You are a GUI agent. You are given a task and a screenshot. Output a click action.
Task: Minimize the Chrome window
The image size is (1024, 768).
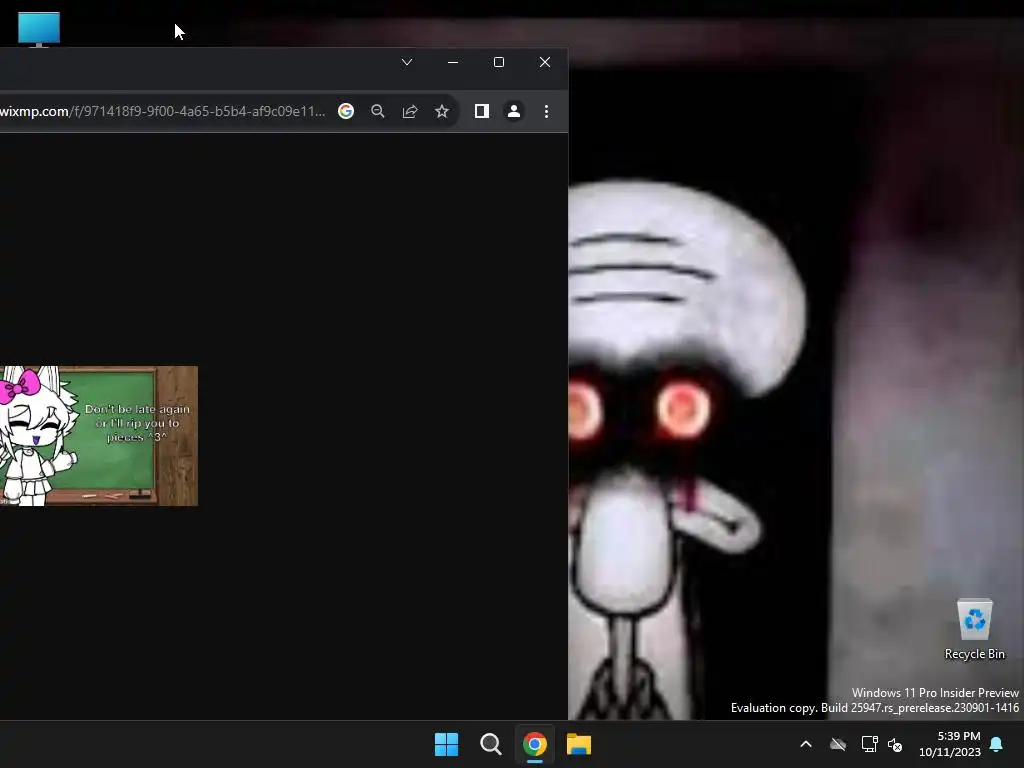click(x=453, y=62)
